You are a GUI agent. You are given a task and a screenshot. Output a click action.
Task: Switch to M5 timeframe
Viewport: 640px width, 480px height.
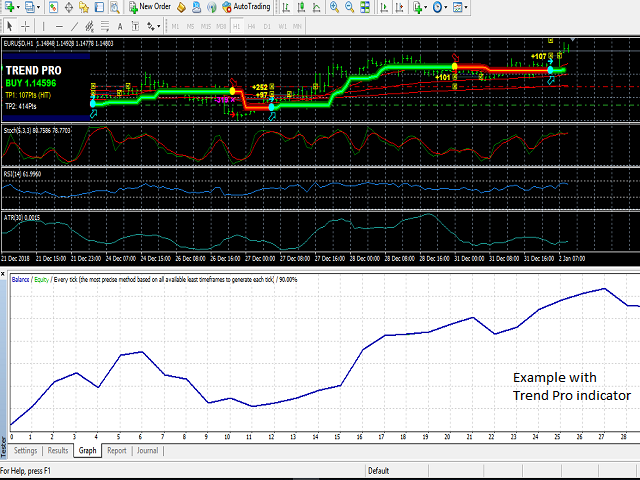click(x=190, y=27)
